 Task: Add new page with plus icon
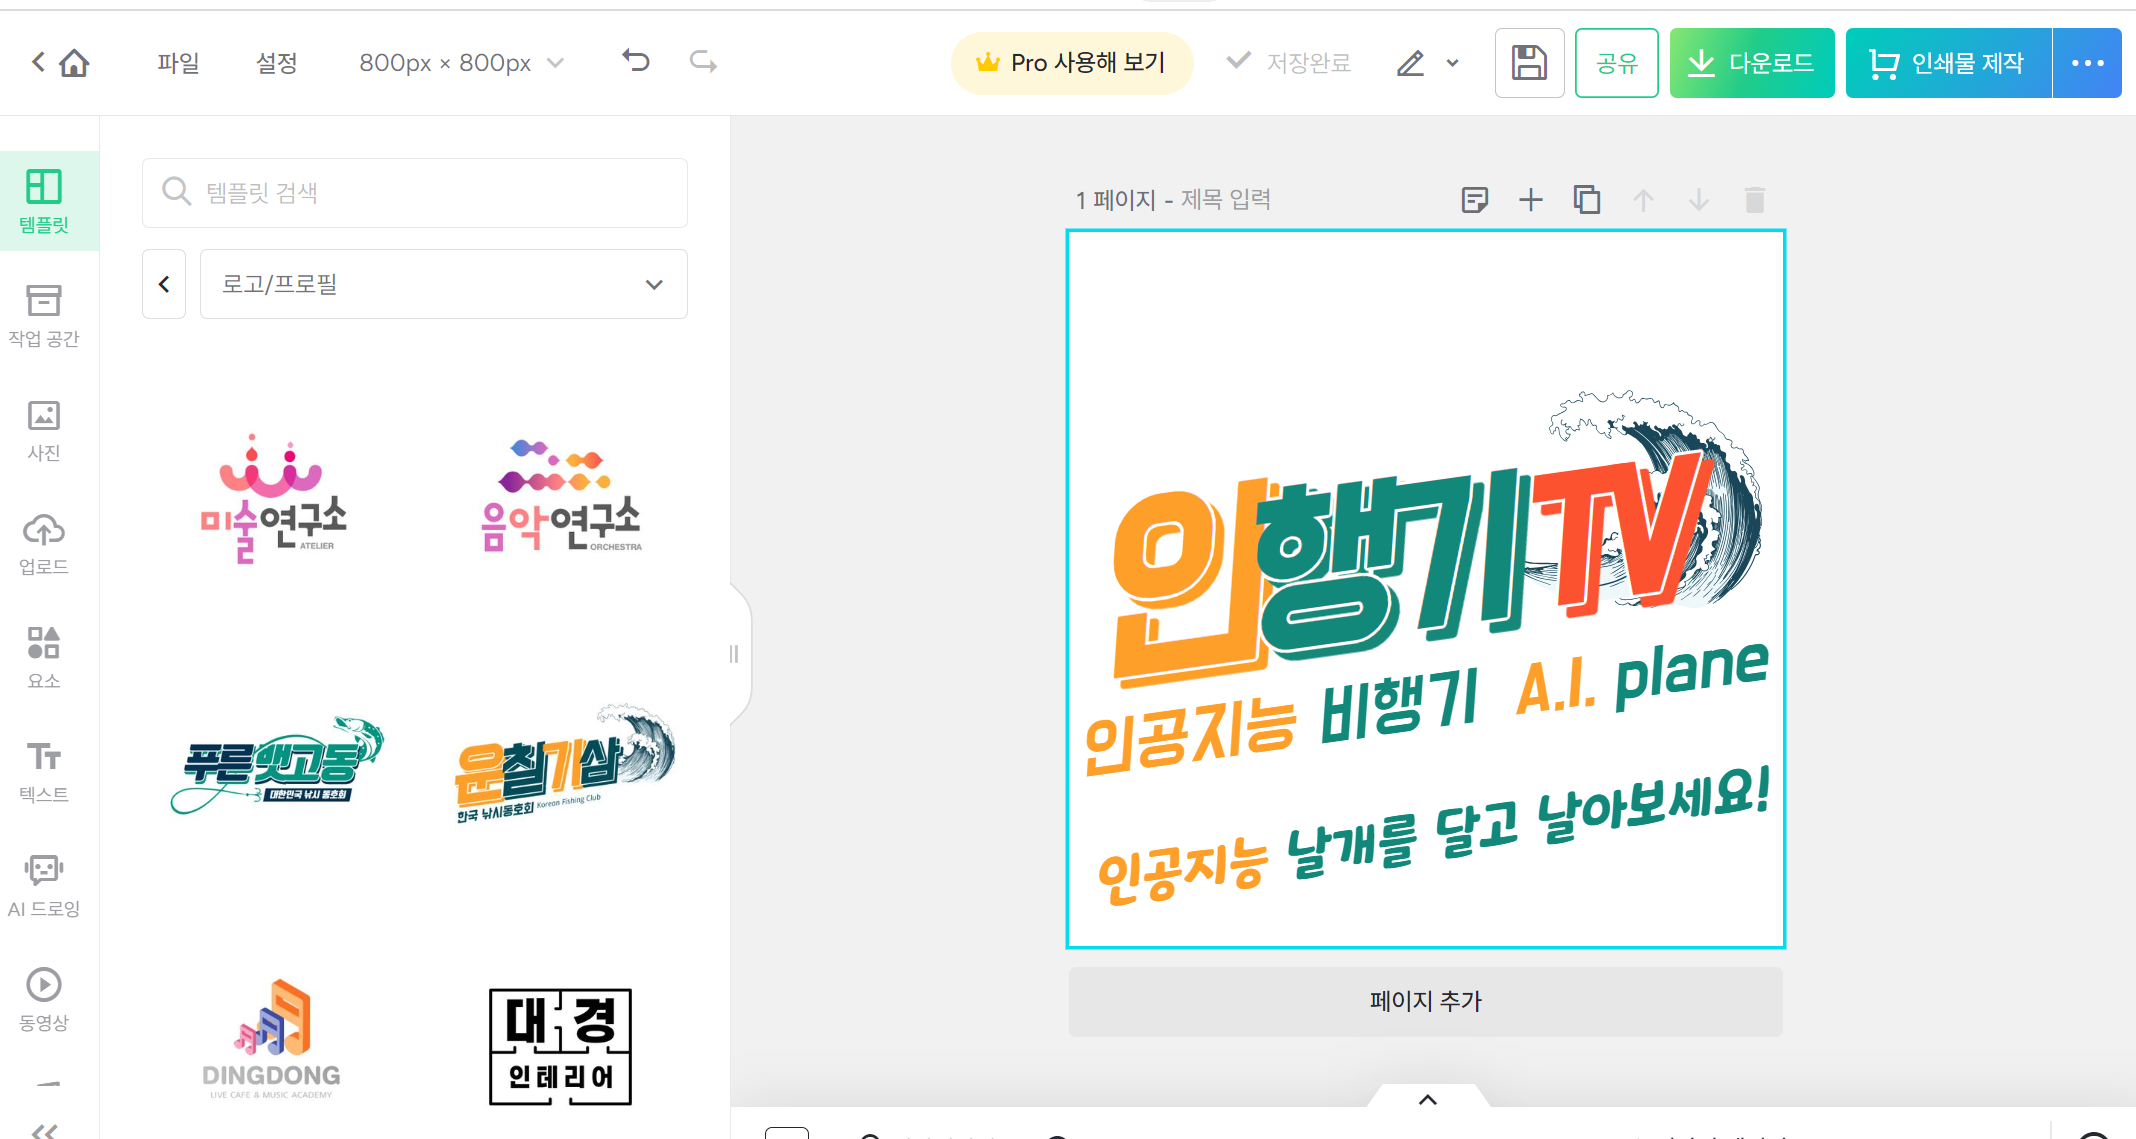point(1530,200)
